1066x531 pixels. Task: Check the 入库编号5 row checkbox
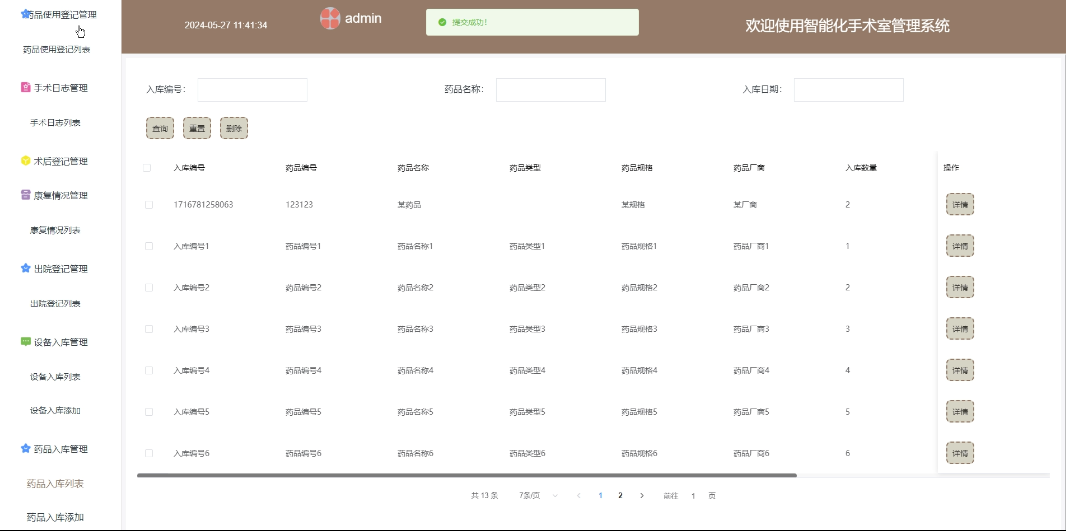(x=149, y=412)
